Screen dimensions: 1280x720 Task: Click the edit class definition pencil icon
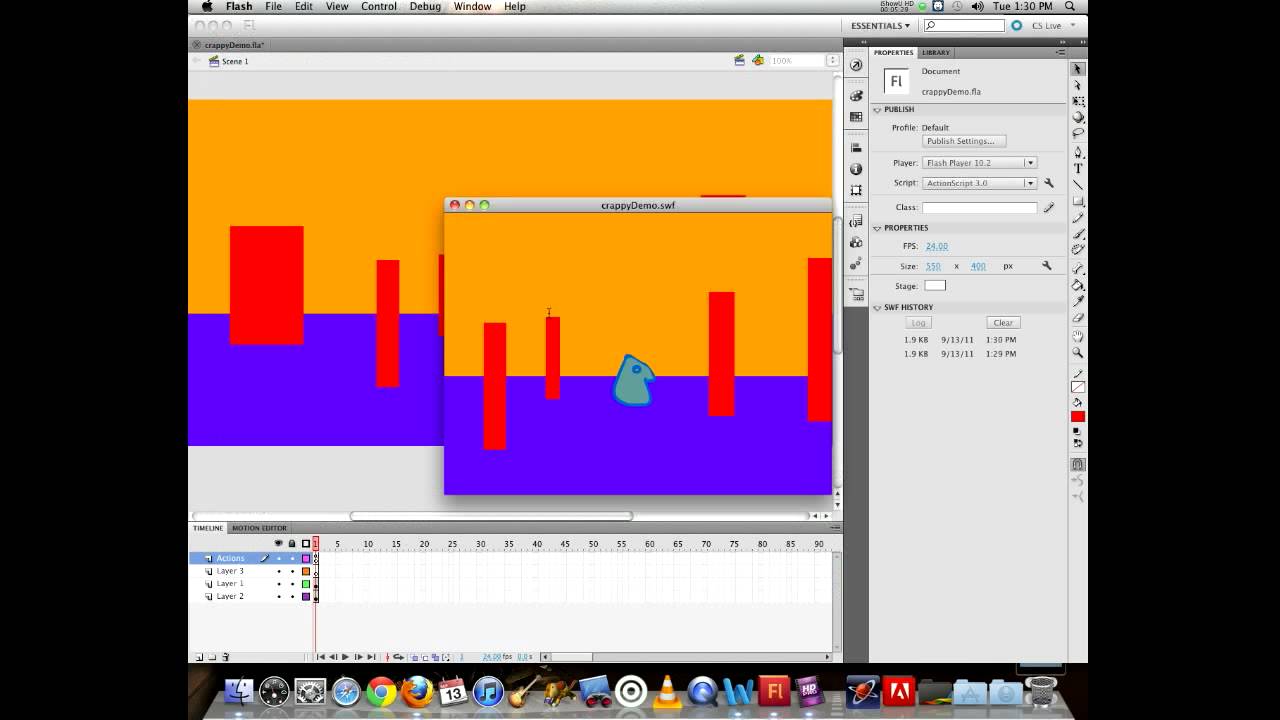click(x=1049, y=207)
